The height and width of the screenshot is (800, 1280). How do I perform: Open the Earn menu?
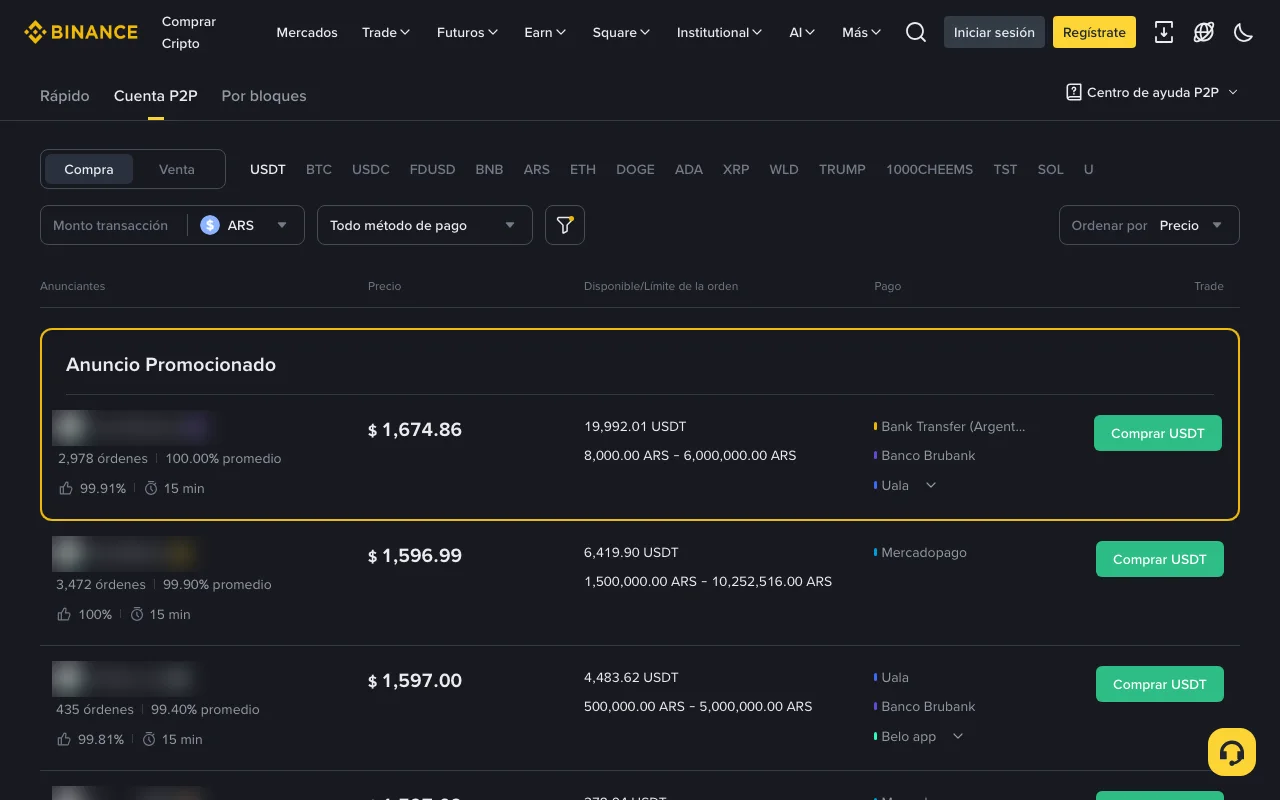pyautogui.click(x=545, y=32)
